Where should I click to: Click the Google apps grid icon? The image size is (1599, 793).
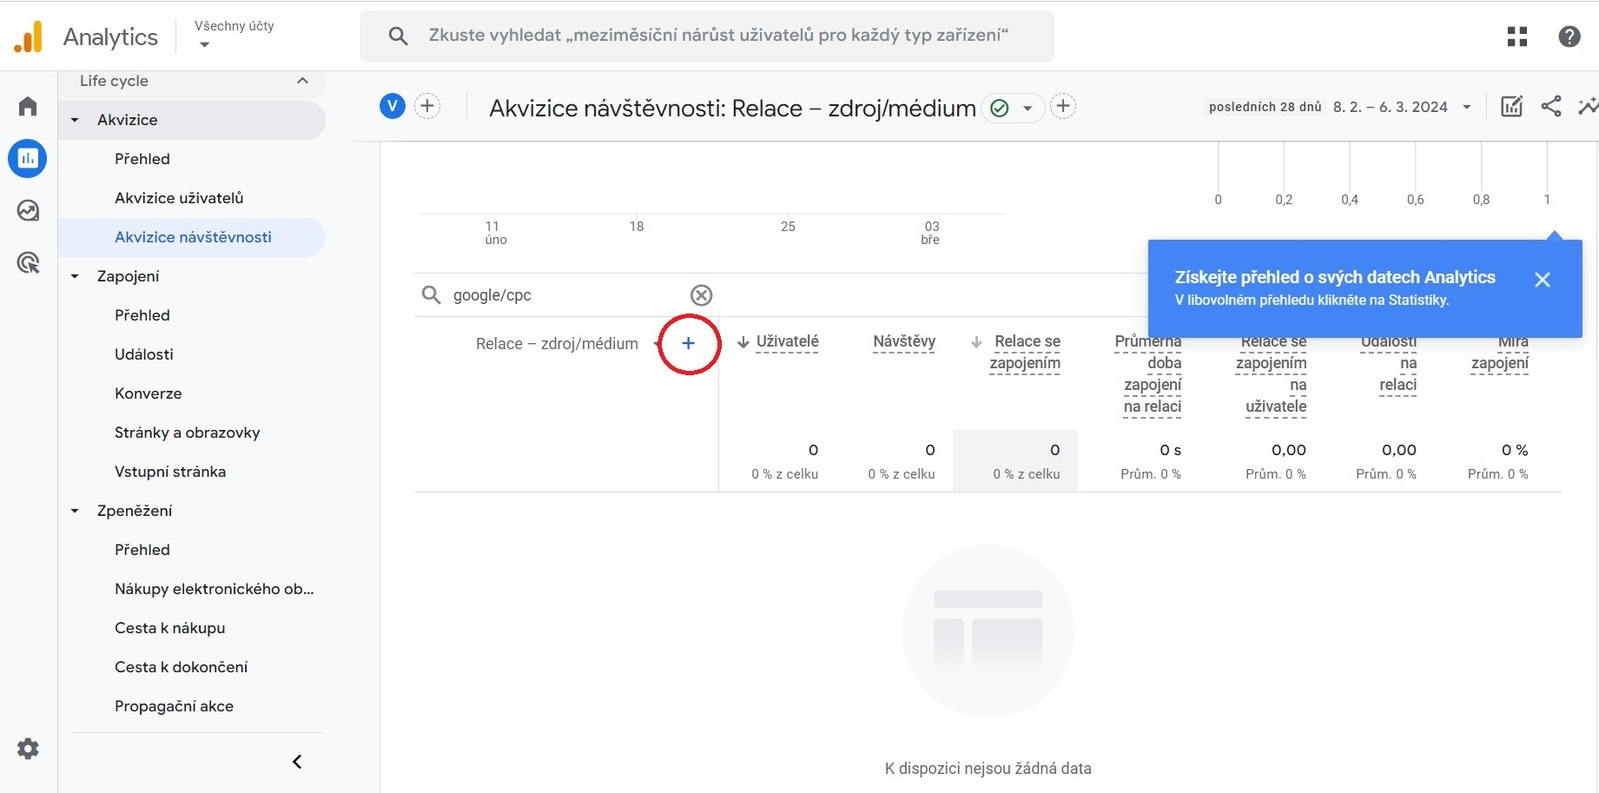tap(1517, 37)
